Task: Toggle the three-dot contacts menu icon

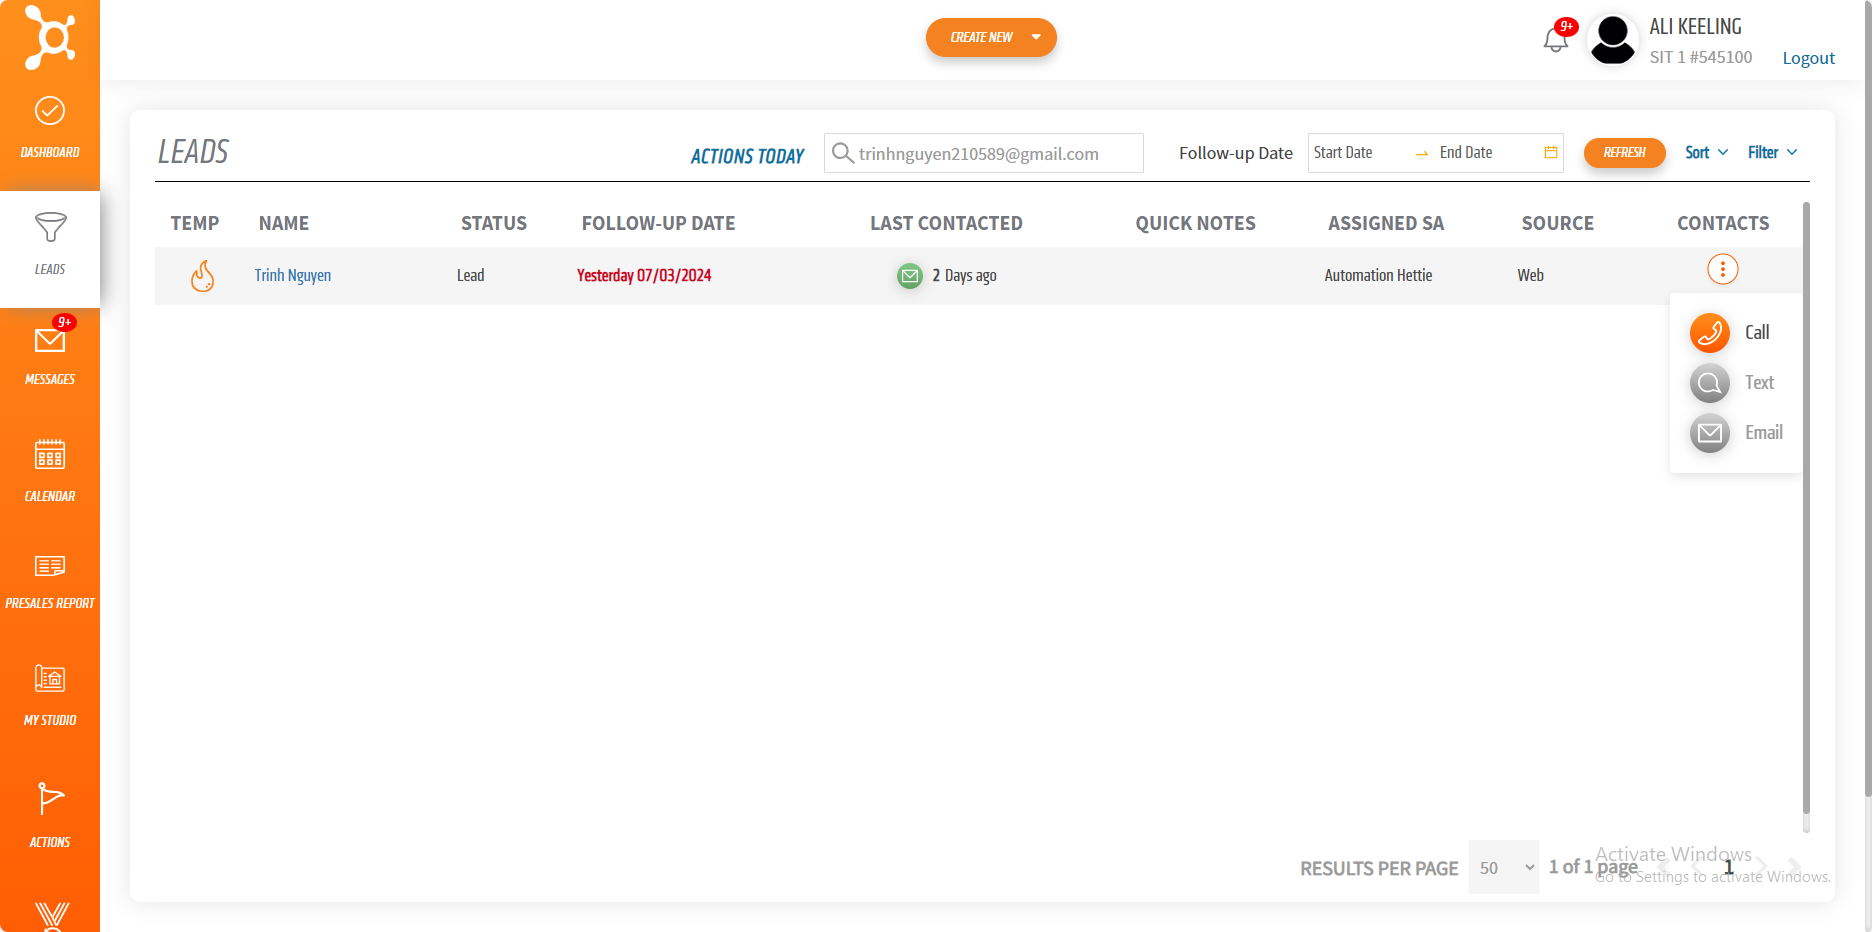Action: [1722, 269]
